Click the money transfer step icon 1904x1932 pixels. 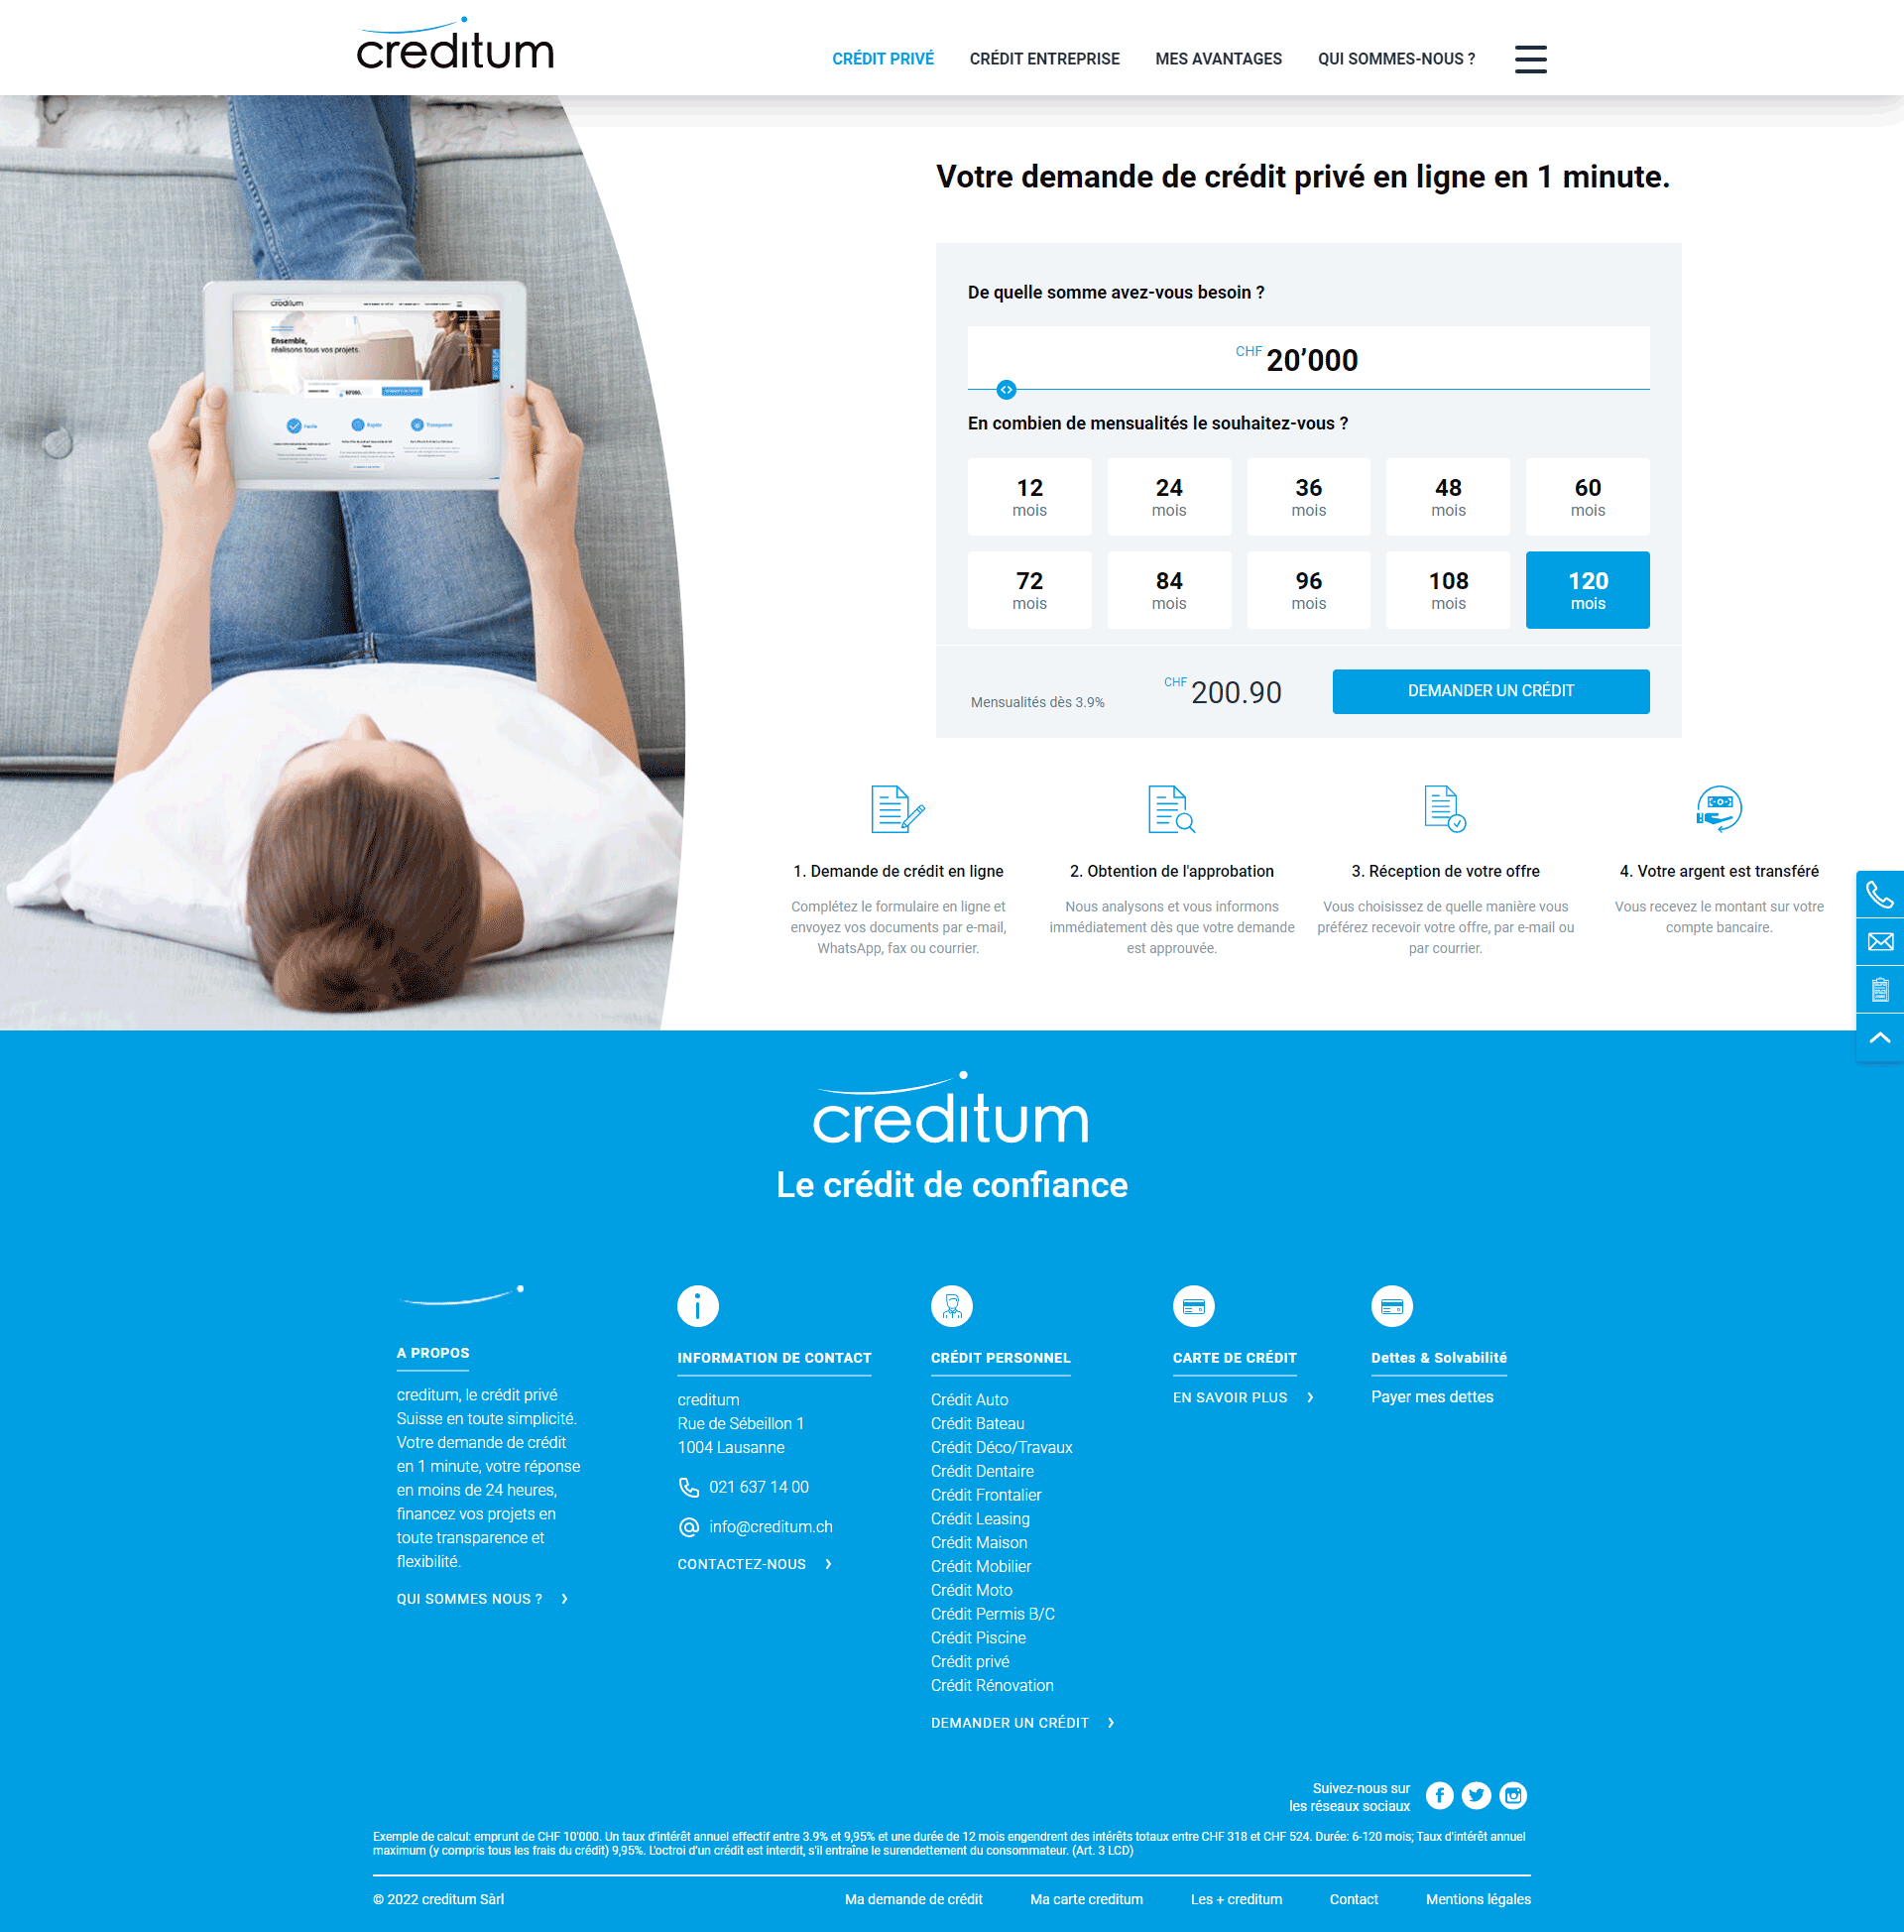1716,809
